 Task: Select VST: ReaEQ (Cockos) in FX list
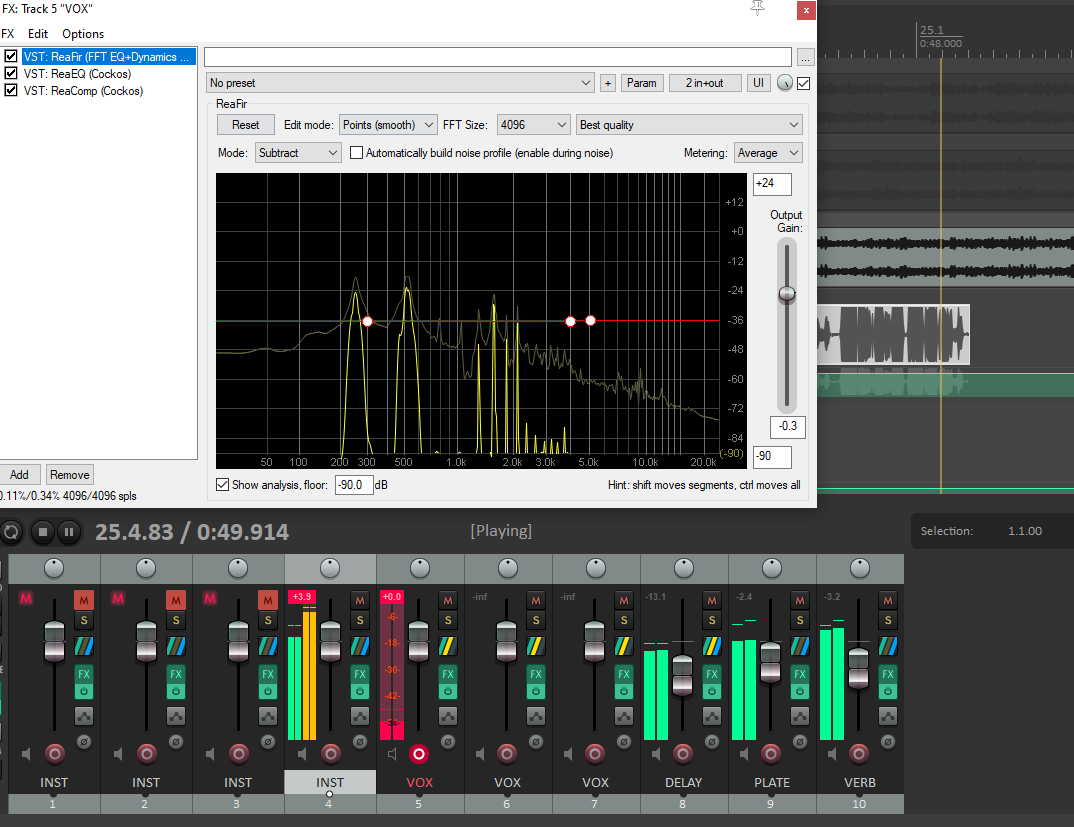pyautogui.click(x=77, y=73)
